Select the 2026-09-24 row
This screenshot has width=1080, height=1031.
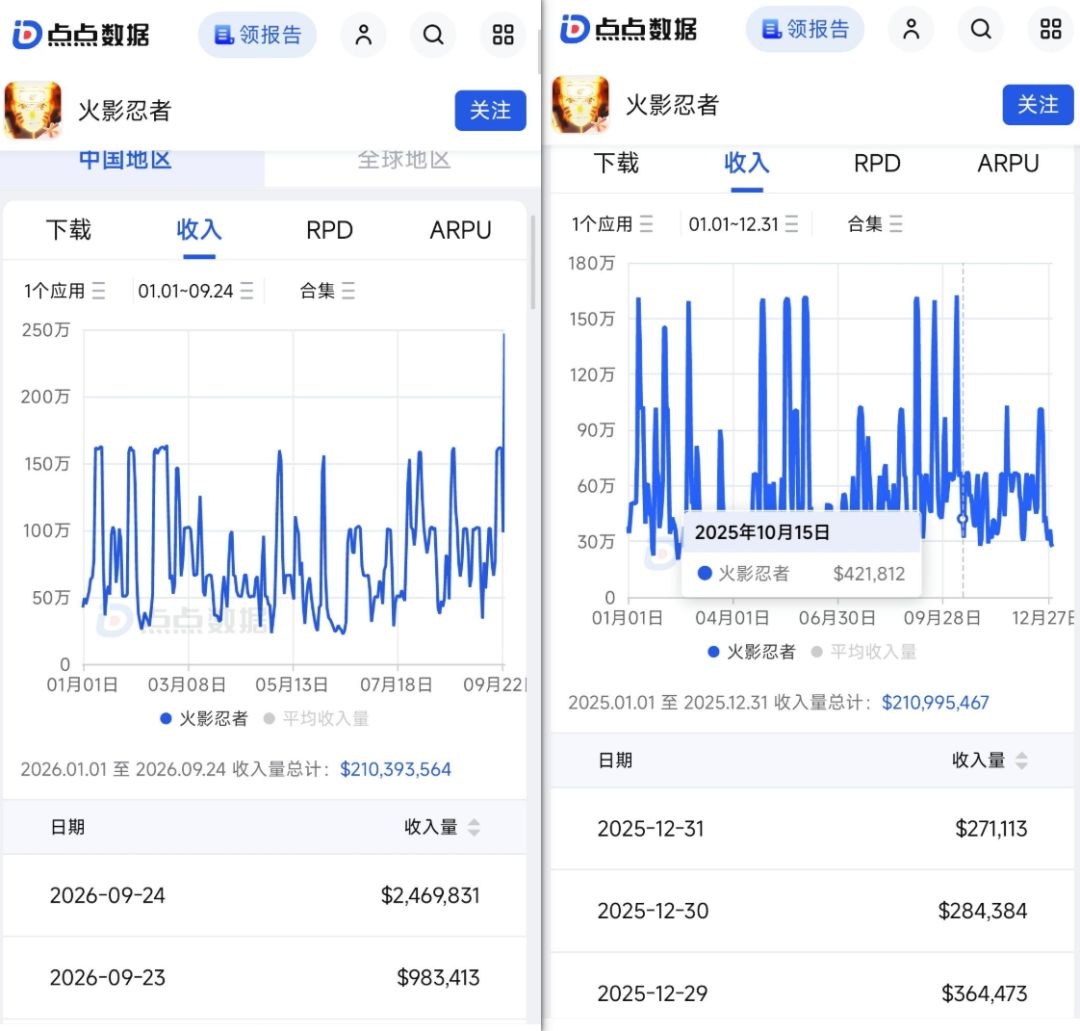(x=264, y=895)
